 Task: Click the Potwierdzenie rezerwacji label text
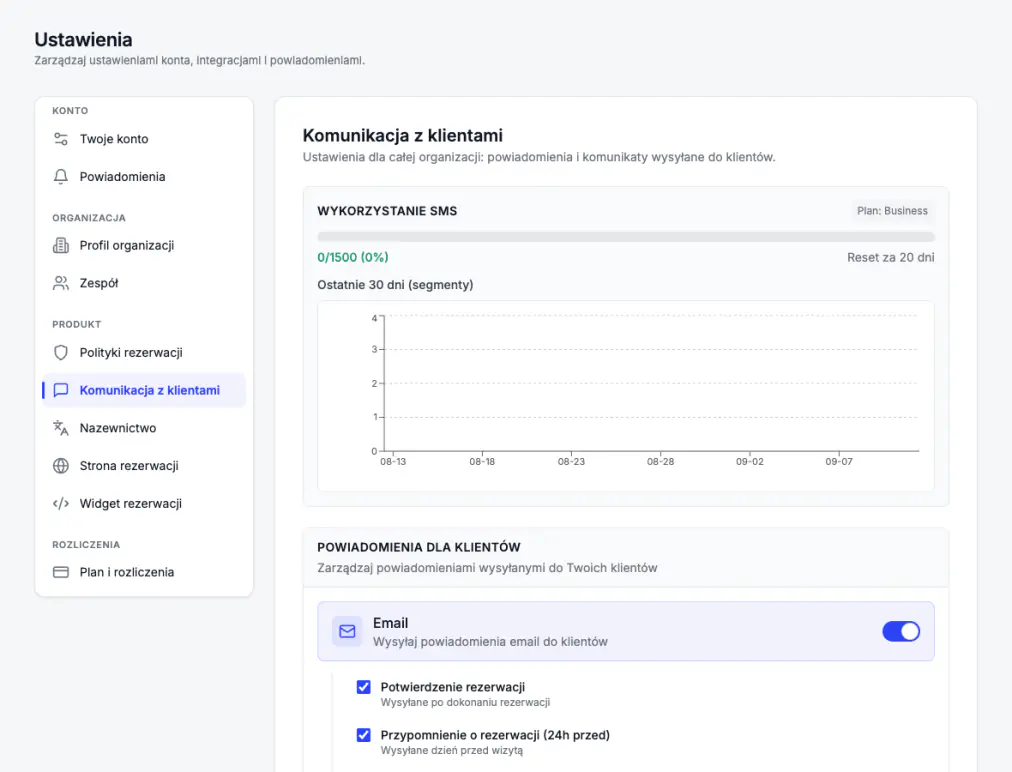[x=452, y=687]
